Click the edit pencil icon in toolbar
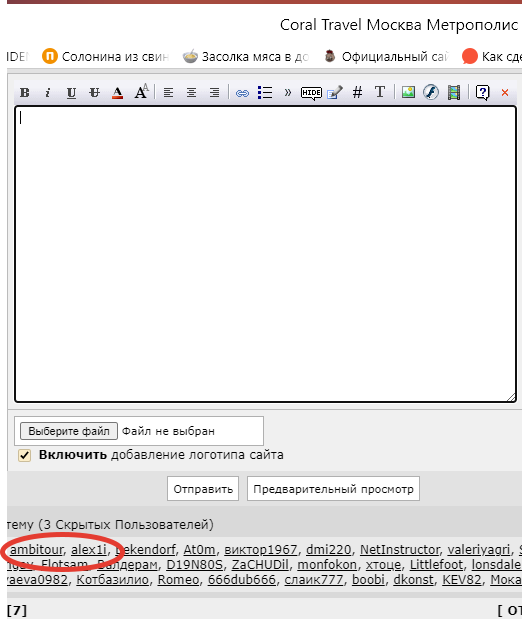Viewport: 522px width, 619px height. point(334,92)
